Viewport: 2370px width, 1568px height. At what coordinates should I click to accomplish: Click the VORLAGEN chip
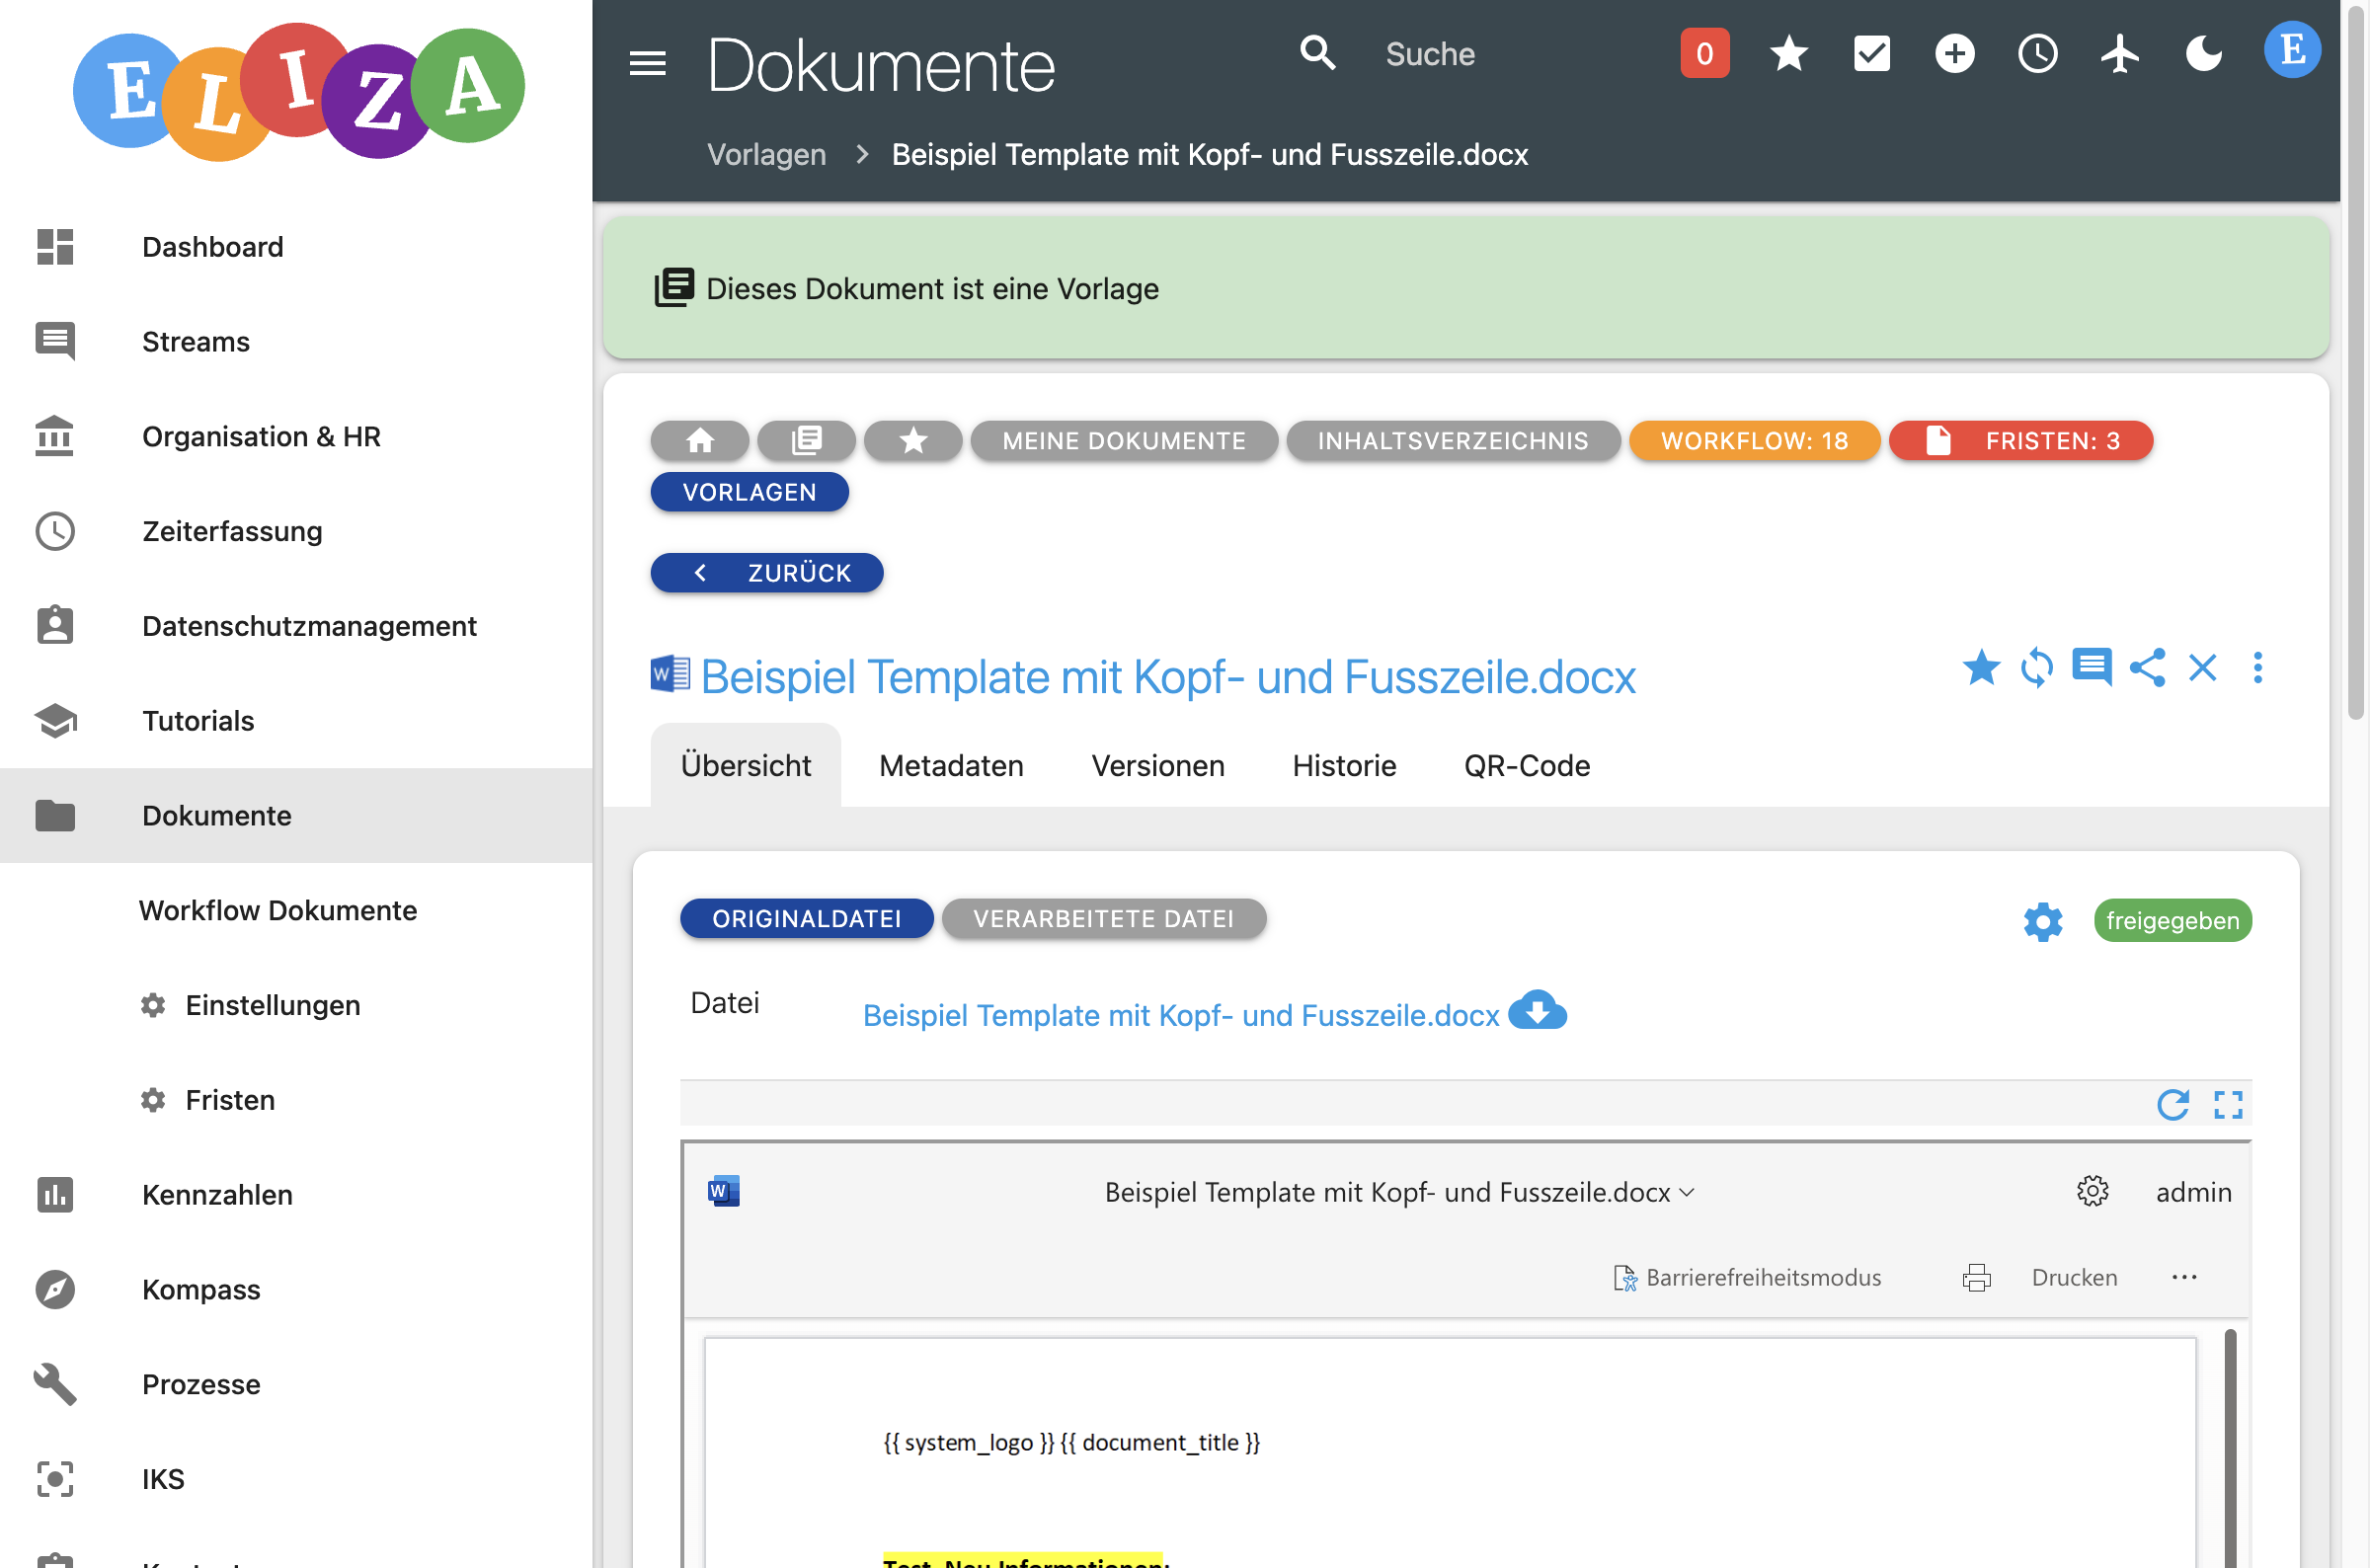click(749, 492)
